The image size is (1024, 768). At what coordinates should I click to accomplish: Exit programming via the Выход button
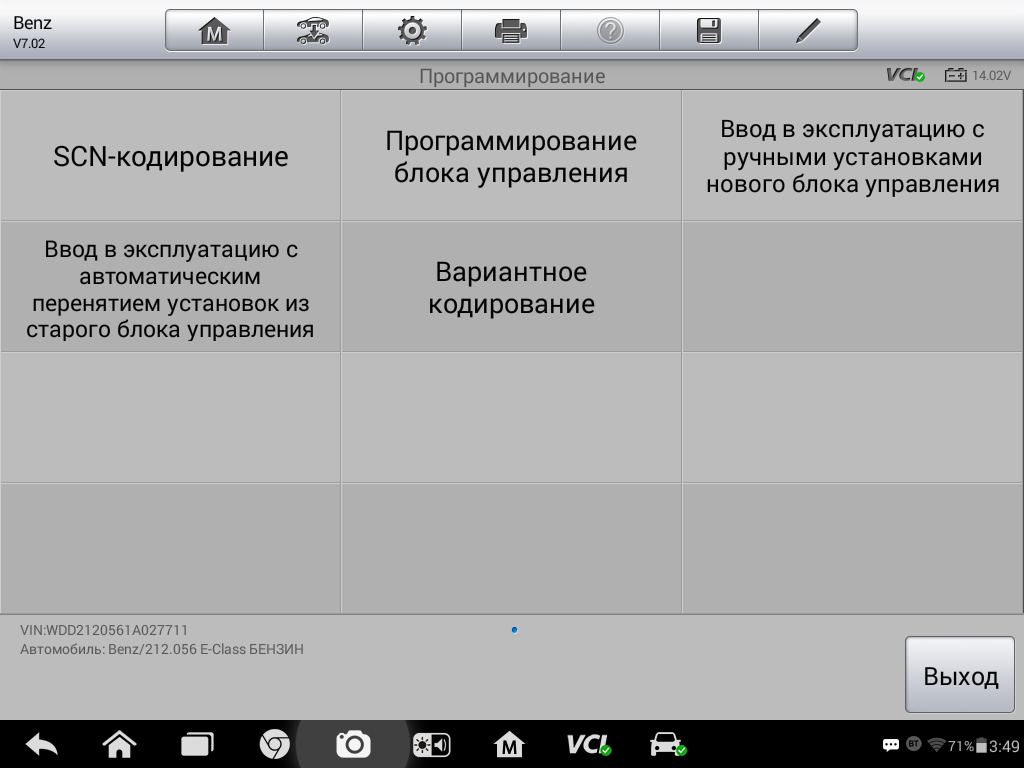(x=959, y=675)
